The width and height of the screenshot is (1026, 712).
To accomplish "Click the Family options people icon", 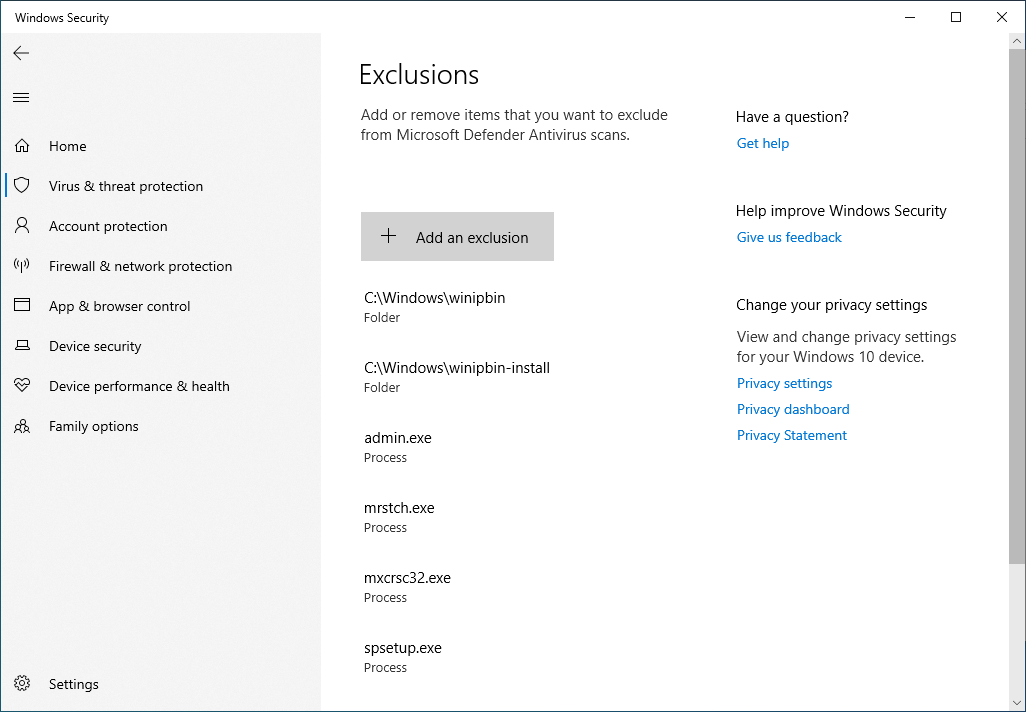I will [x=22, y=426].
